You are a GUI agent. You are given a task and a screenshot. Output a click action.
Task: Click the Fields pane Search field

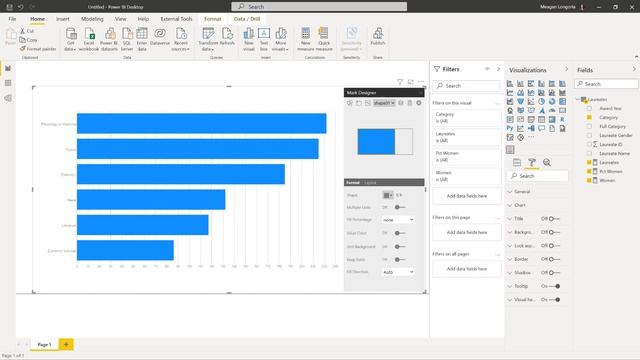pos(607,84)
